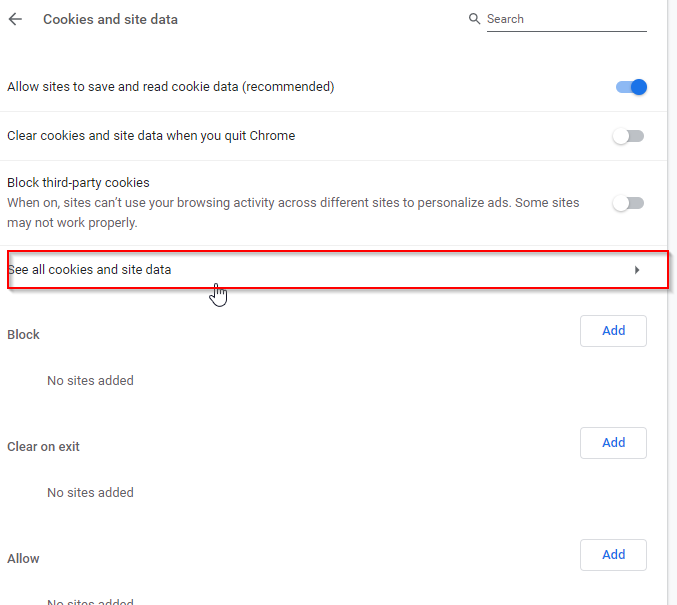The height and width of the screenshot is (605, 677).
Task: Click Add button for Allow section
Action: (613, 554)
